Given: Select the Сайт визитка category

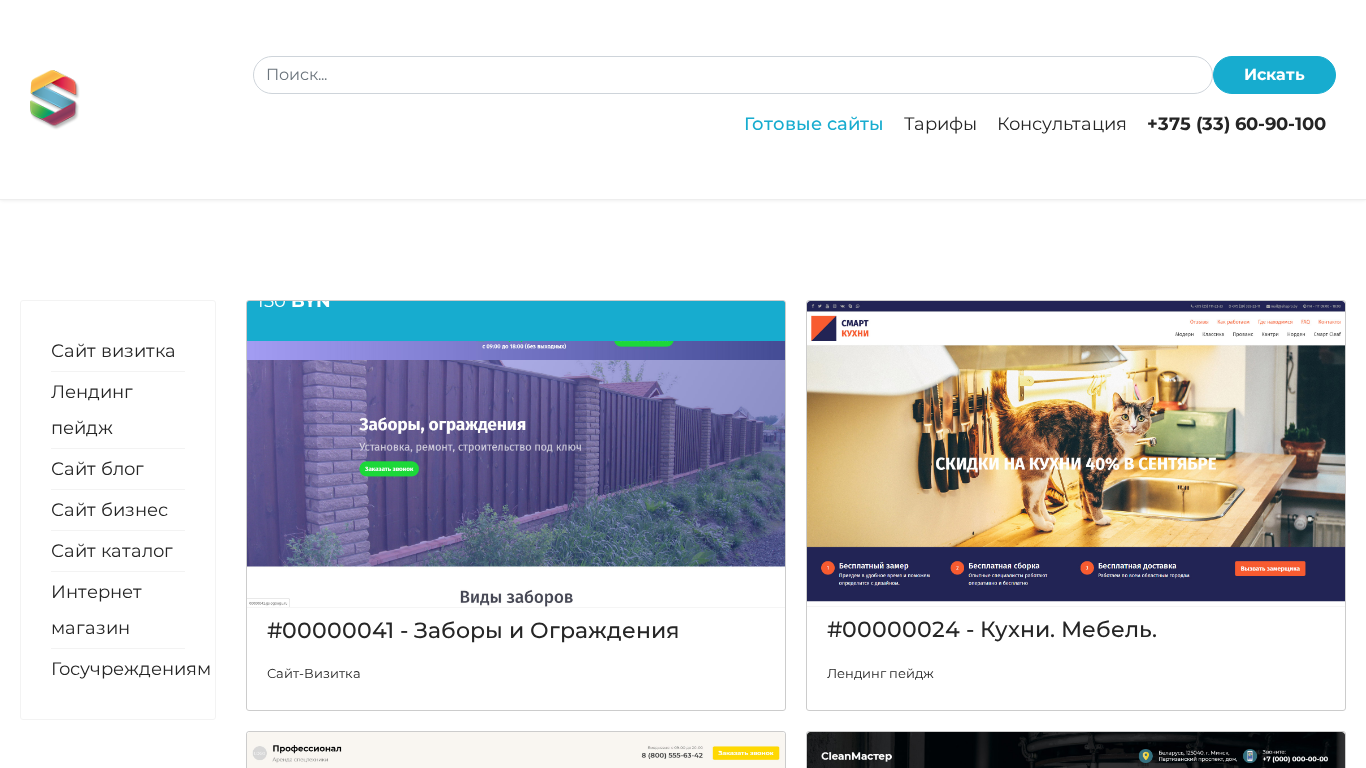Looking at the screenshot, I should tap(113, 351).
